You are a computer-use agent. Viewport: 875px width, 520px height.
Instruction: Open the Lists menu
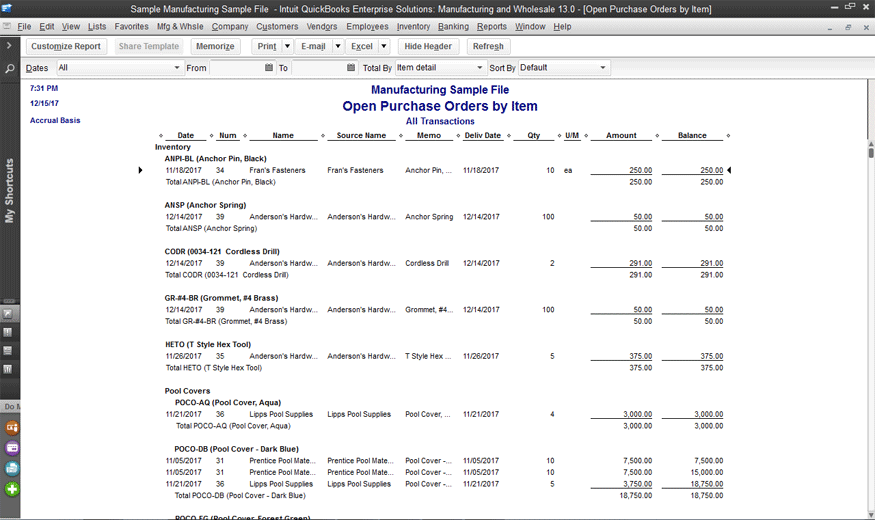[97, 26]
